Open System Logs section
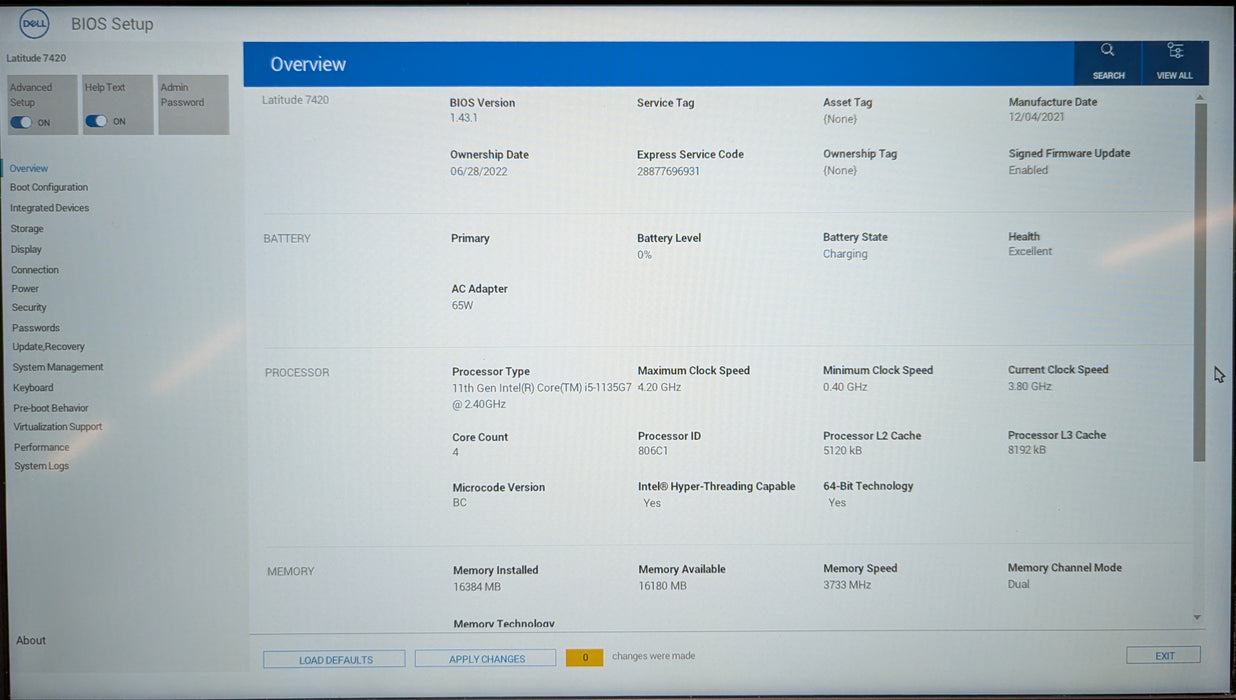Image resolution: width=1236 pixels, height=700 pixels. (x=42, y=467)
